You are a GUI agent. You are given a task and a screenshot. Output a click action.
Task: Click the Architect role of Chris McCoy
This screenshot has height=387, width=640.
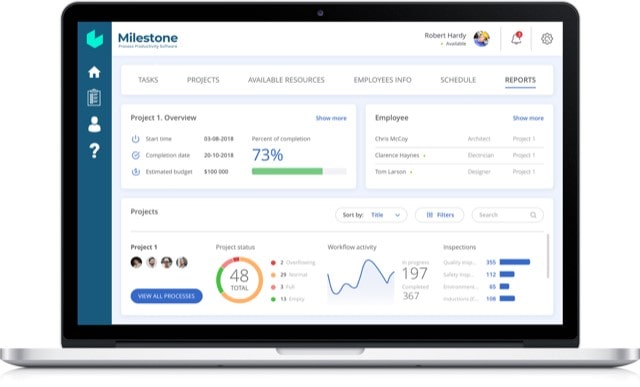479,139
